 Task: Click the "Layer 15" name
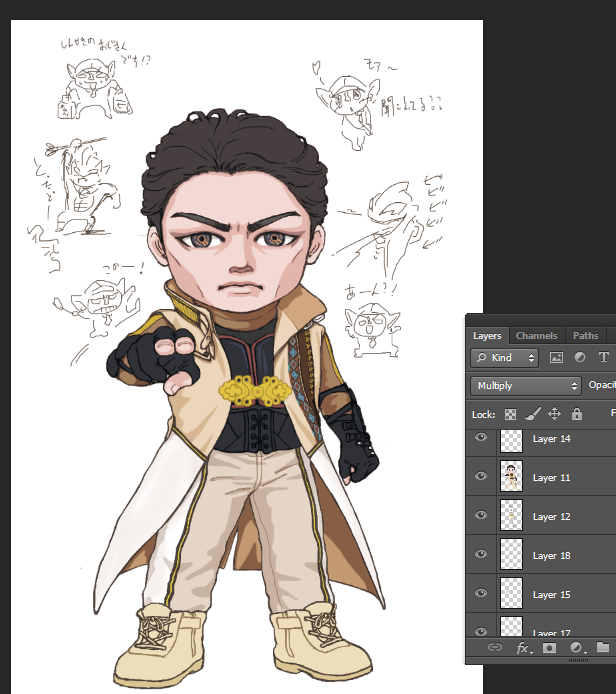coord(551,595)
